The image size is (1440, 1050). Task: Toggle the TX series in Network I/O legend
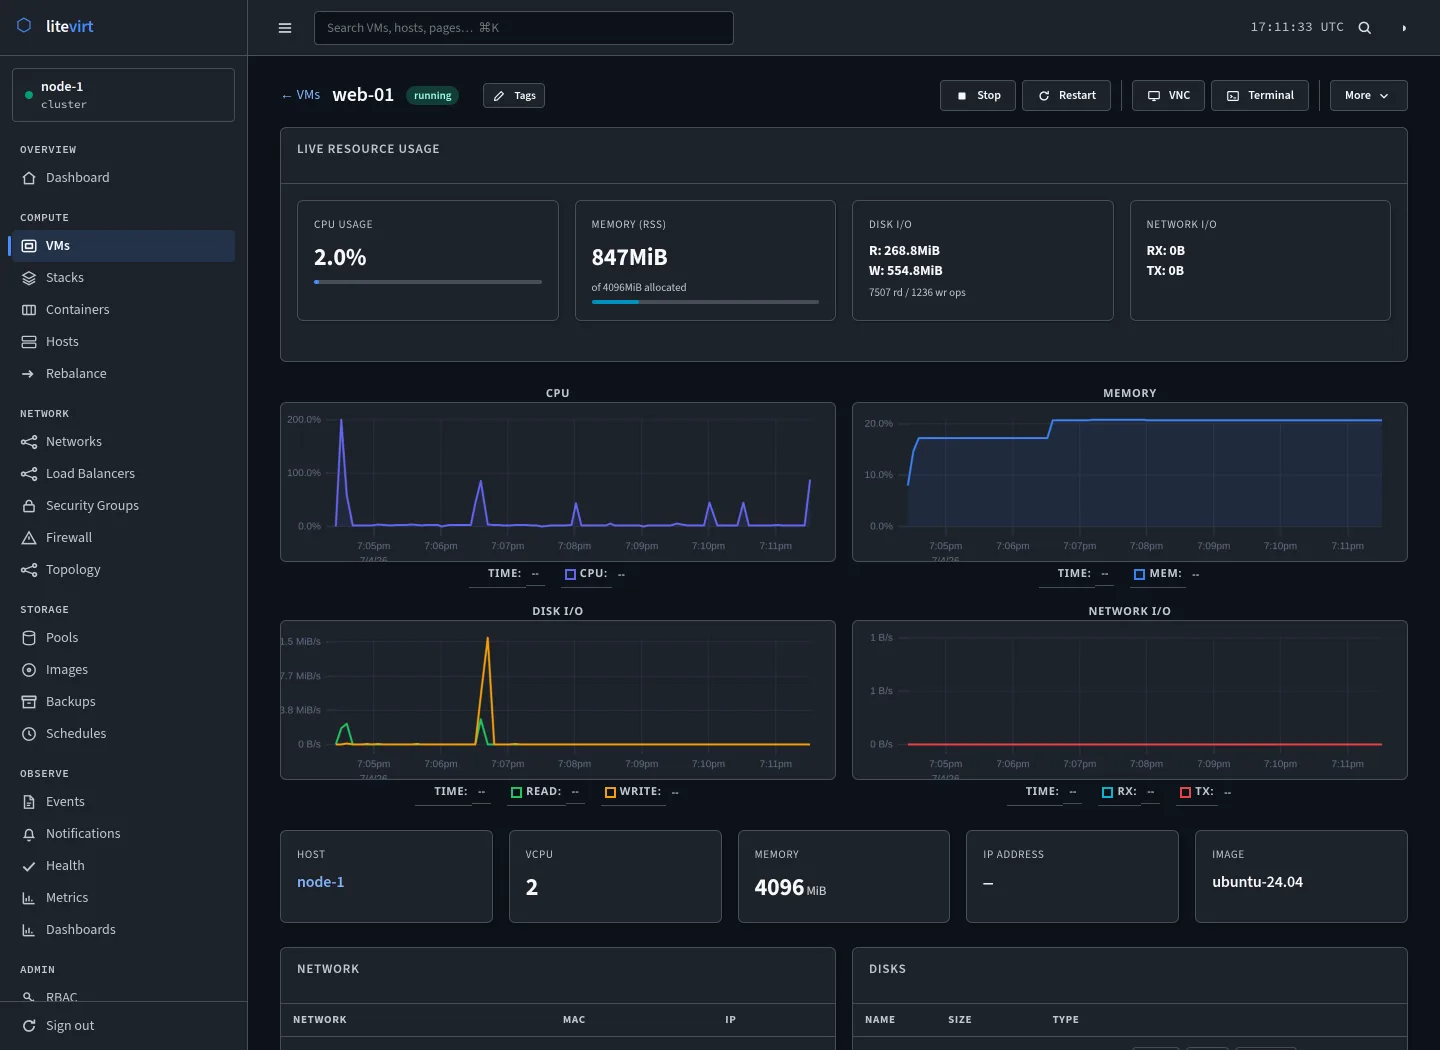click(1185, 793)
